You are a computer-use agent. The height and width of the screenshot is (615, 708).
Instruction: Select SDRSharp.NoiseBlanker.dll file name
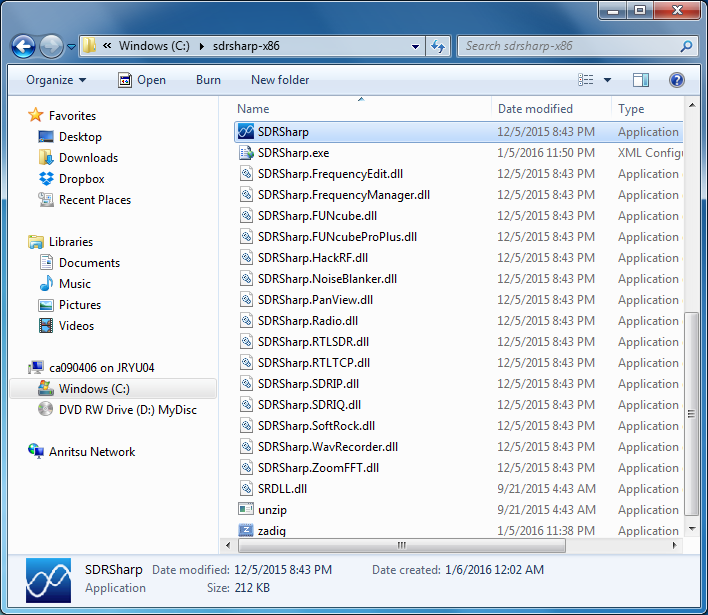pyautogui.click(x=327, y=279)
